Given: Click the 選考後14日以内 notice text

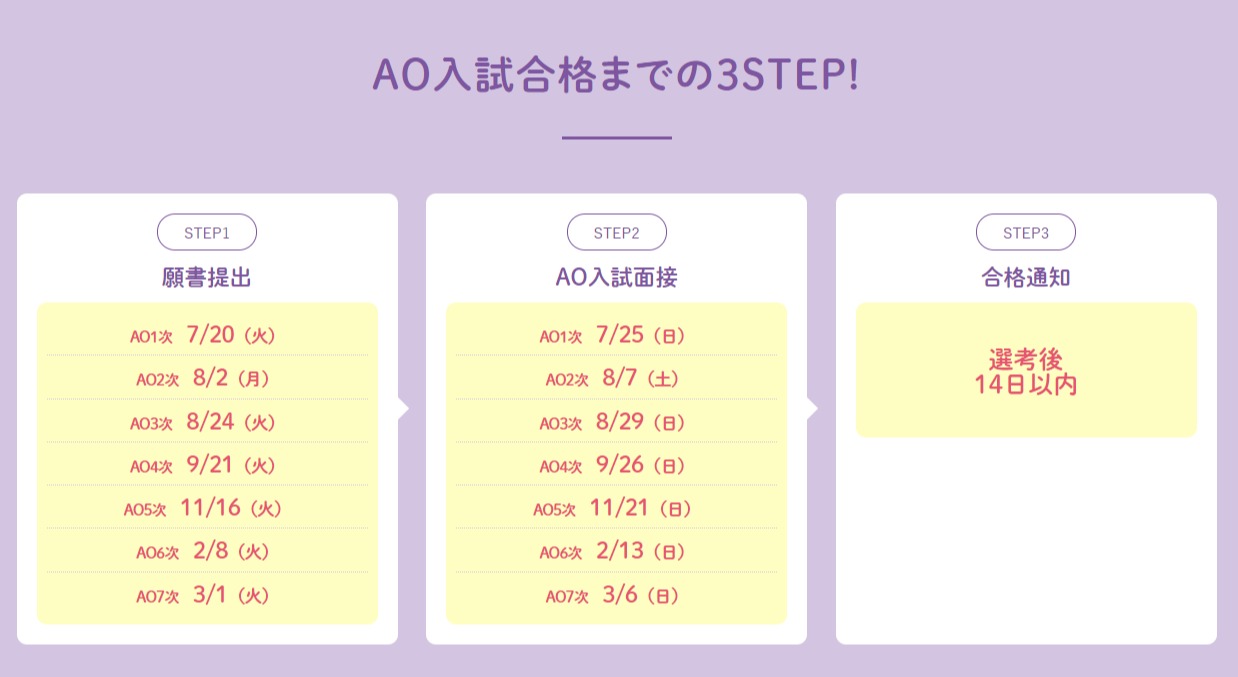Looking at the screenshot, I should (x=1026, y=372).
